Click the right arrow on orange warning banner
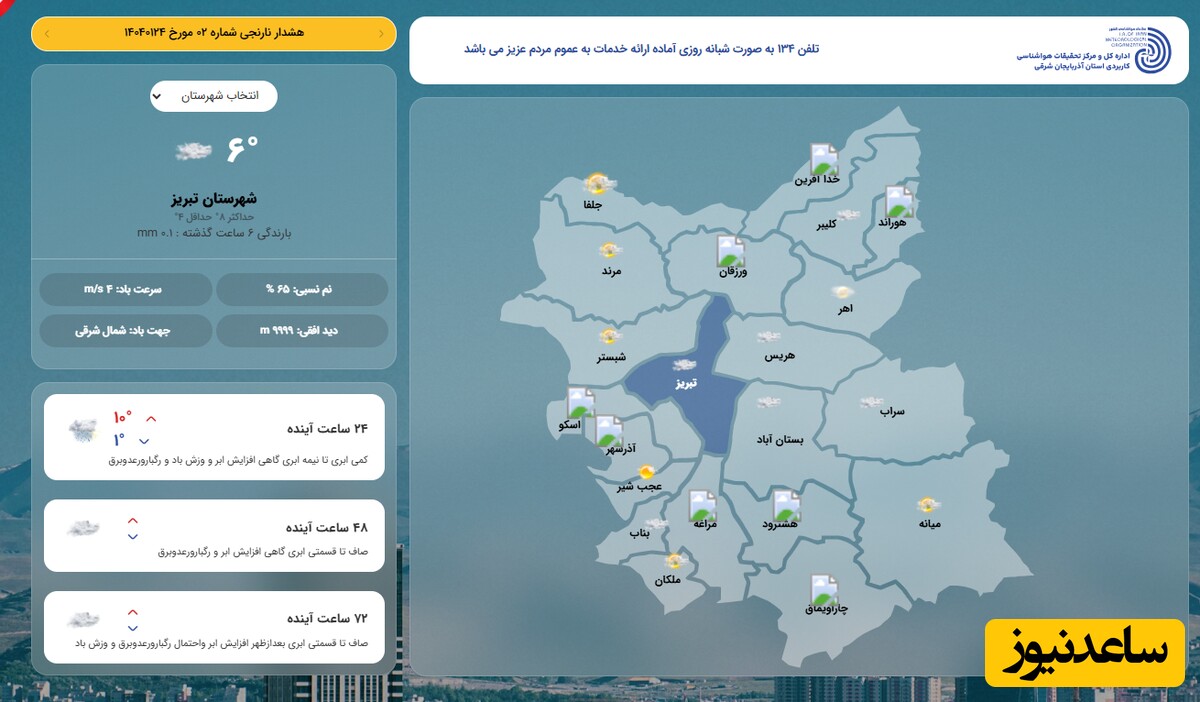The height and width of the screenshot is (702, 1200). pyautogui.click(x=381, y=34)
